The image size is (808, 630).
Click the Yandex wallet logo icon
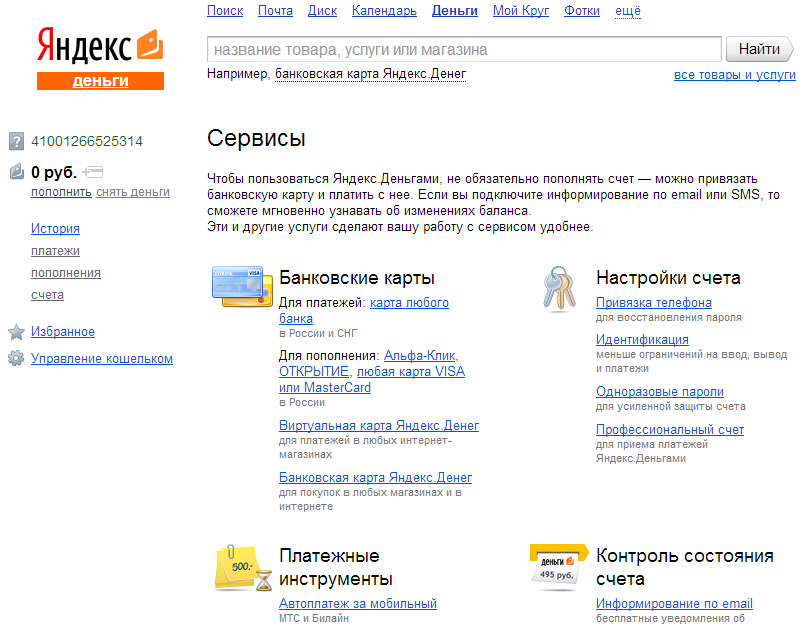[x=150, y=44]
